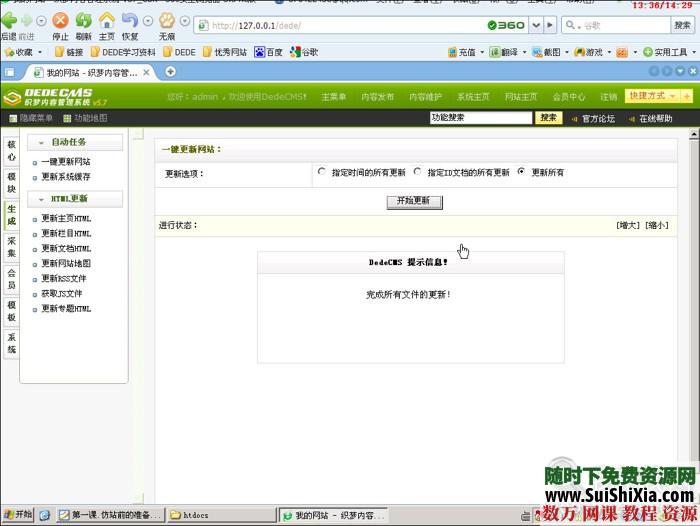Open a new browser tab

[170, 71]
